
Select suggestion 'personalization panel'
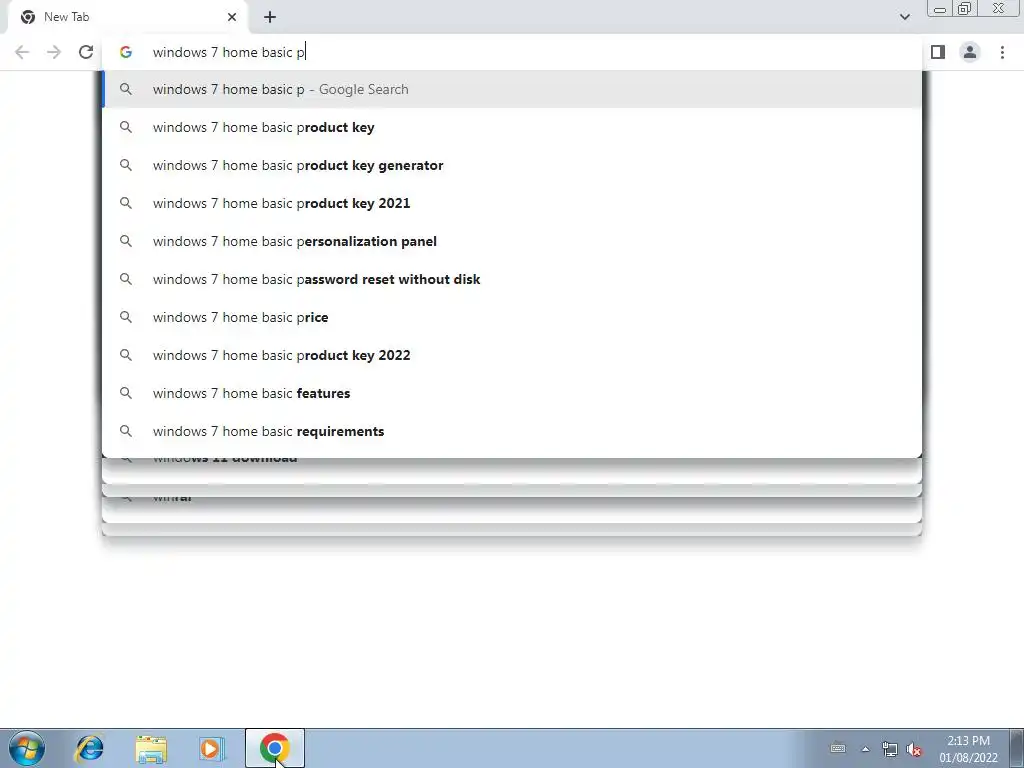pyautogui.click(x=512, y=241)
